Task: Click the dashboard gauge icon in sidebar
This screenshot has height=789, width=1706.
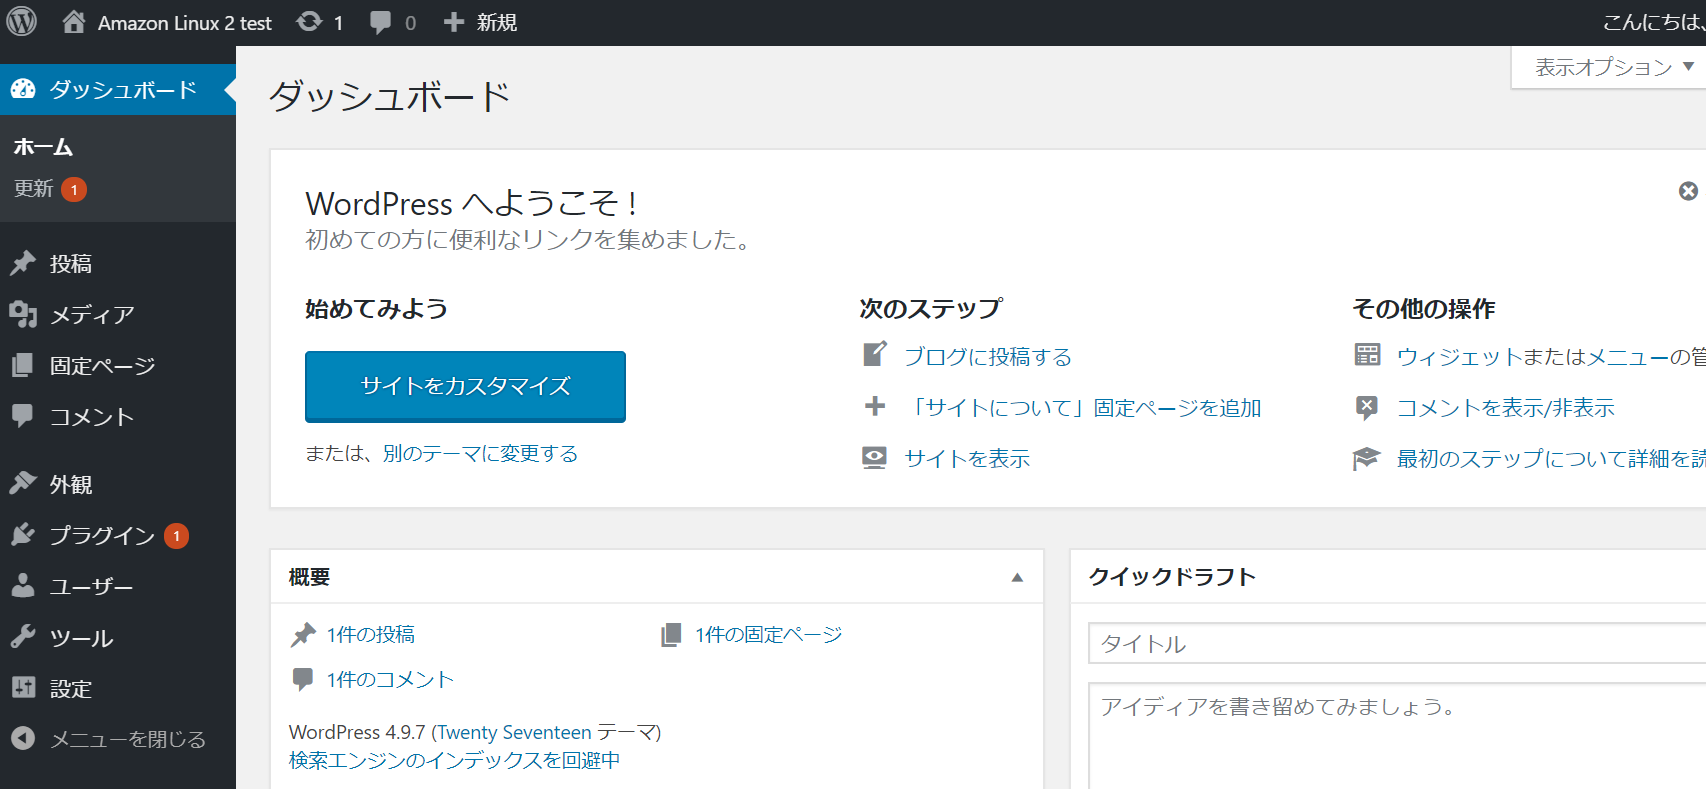Action: (23, 89)
